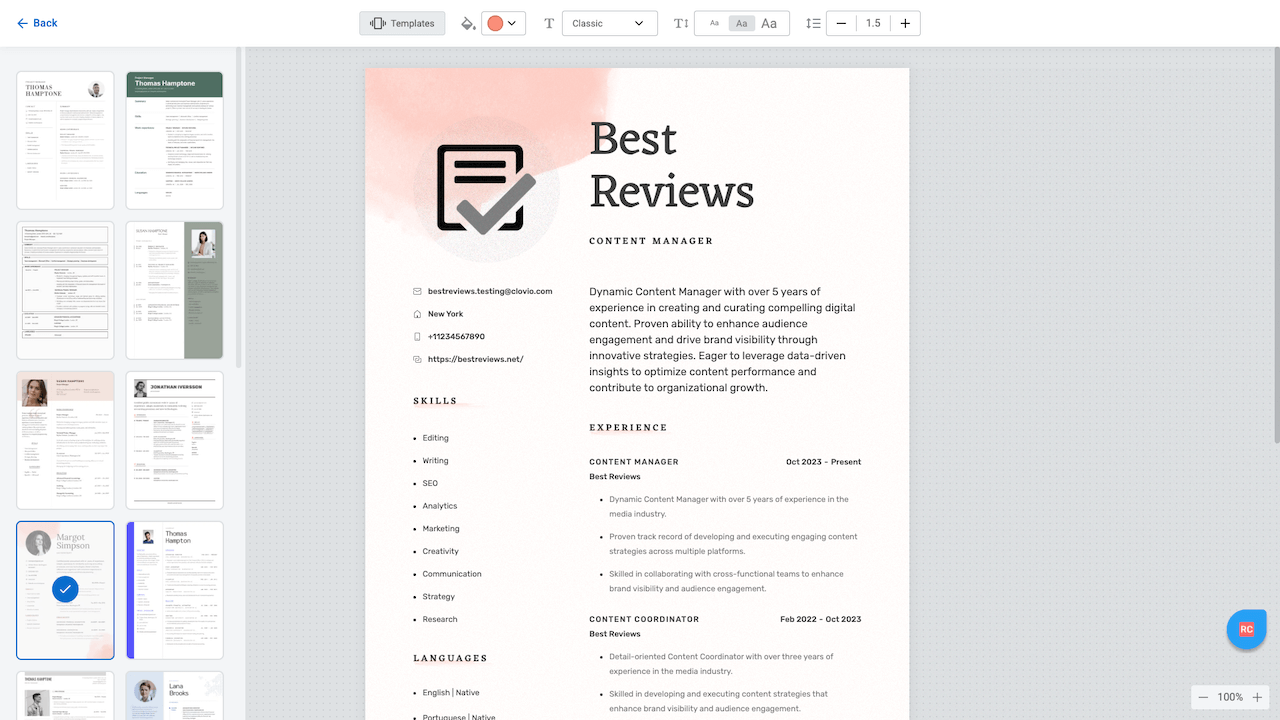Open the Classic font dropdown
This screenshot has height=720, width=1280.
click(x=609, y=22)
